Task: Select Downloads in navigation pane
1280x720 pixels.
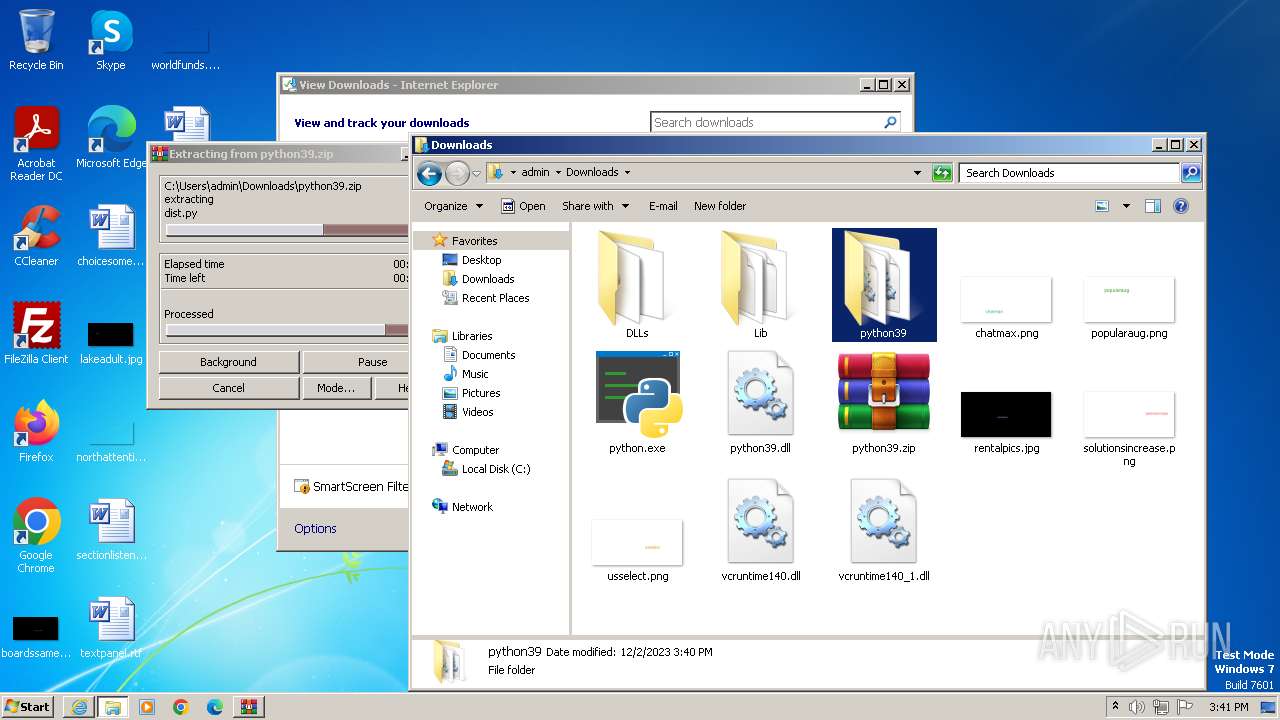Action: tap(488, 279)
